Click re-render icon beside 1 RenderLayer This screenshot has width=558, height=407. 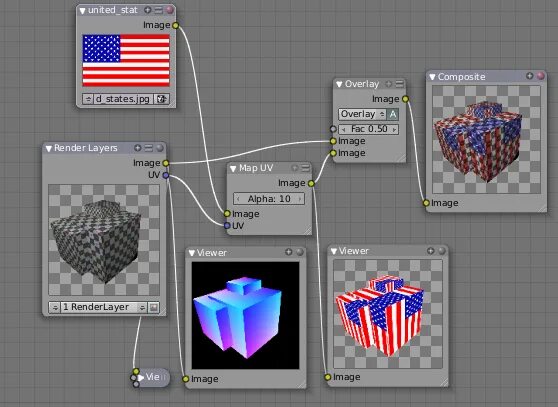pyautogui.click(x=153, y=307)
